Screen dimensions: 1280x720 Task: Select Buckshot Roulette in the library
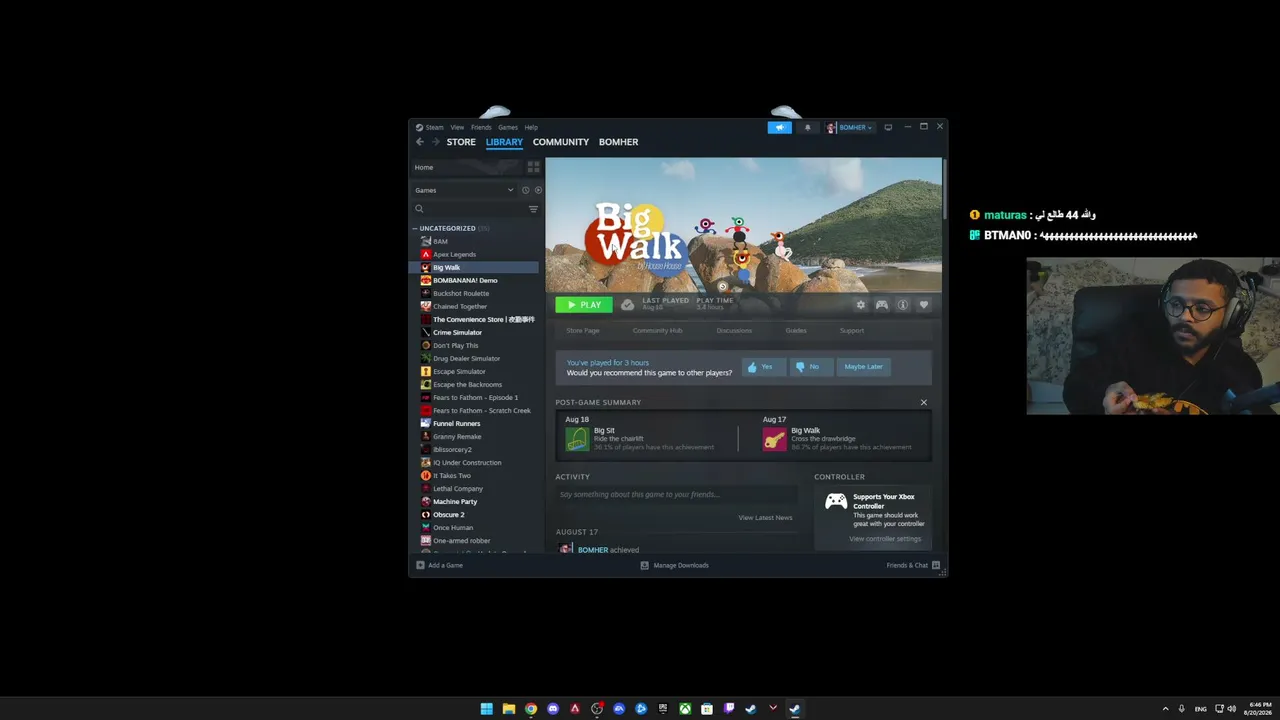[x=461, y=293]
